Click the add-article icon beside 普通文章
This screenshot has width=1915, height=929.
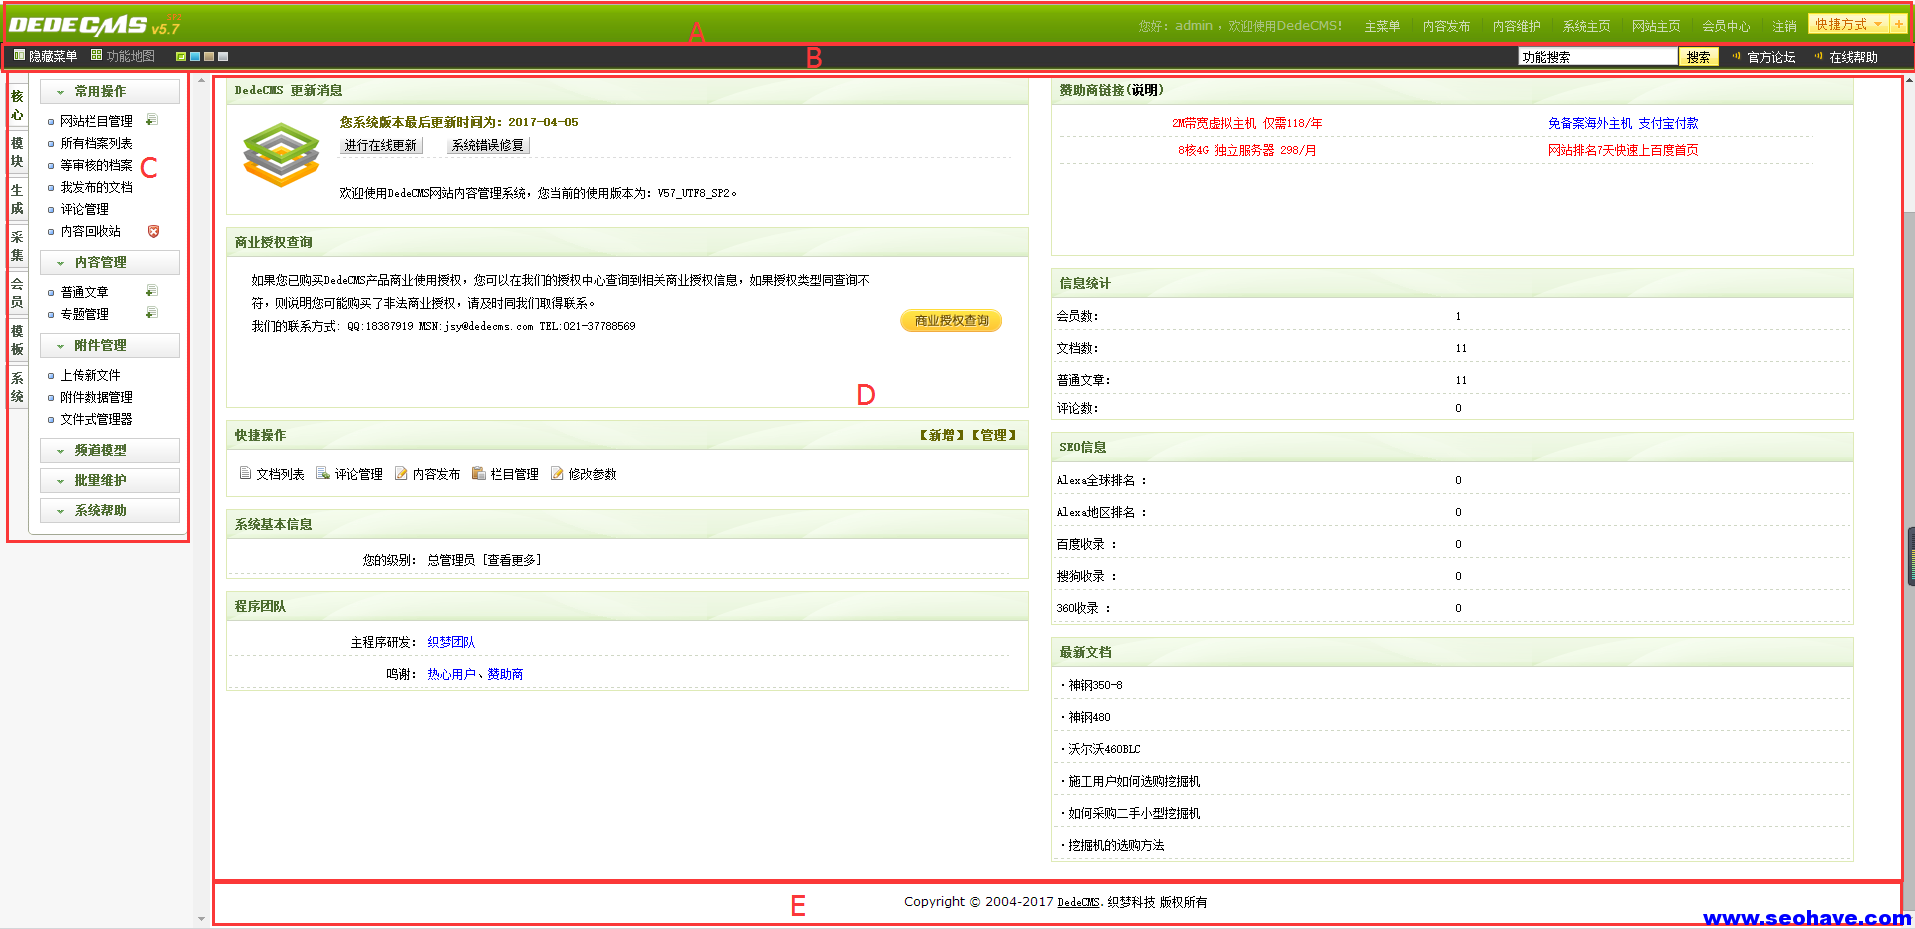tap(152, 291)
